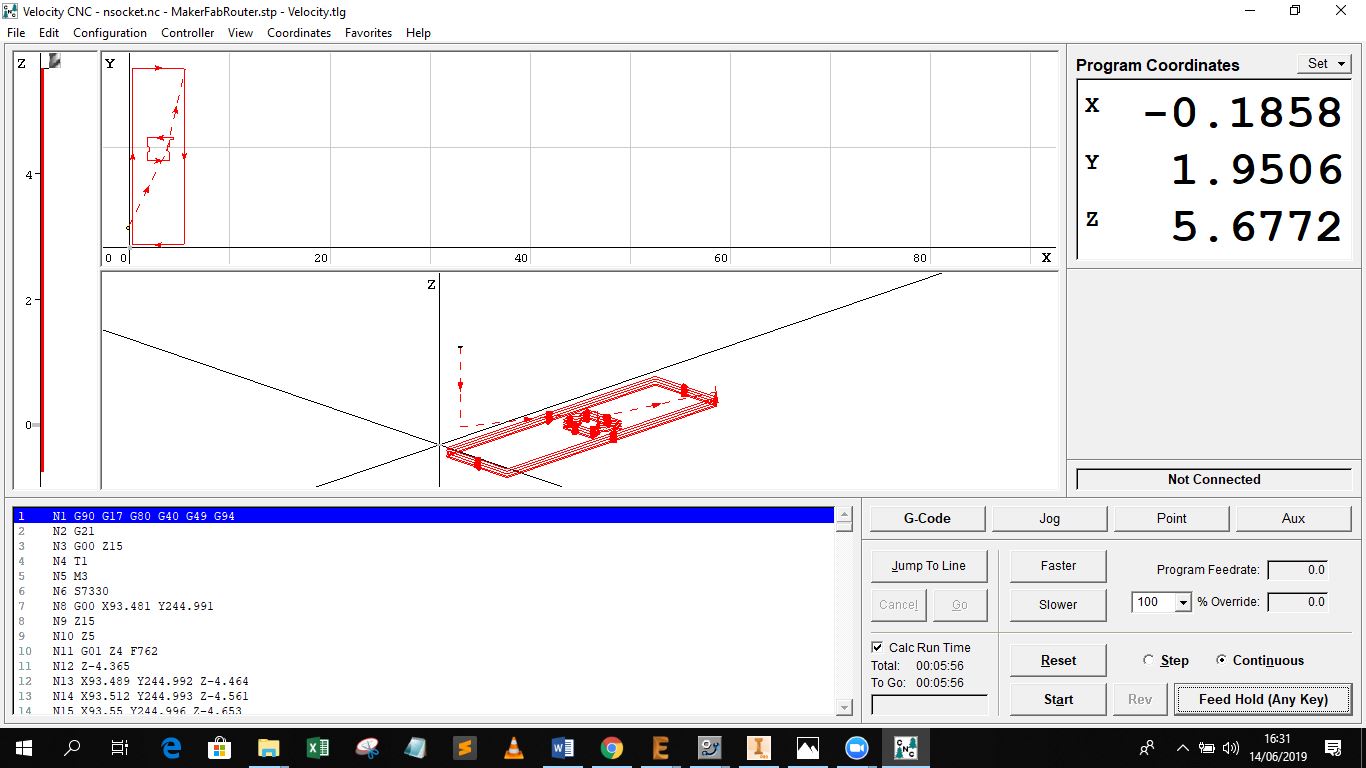Open the Windows Start menu

[23, 747]
